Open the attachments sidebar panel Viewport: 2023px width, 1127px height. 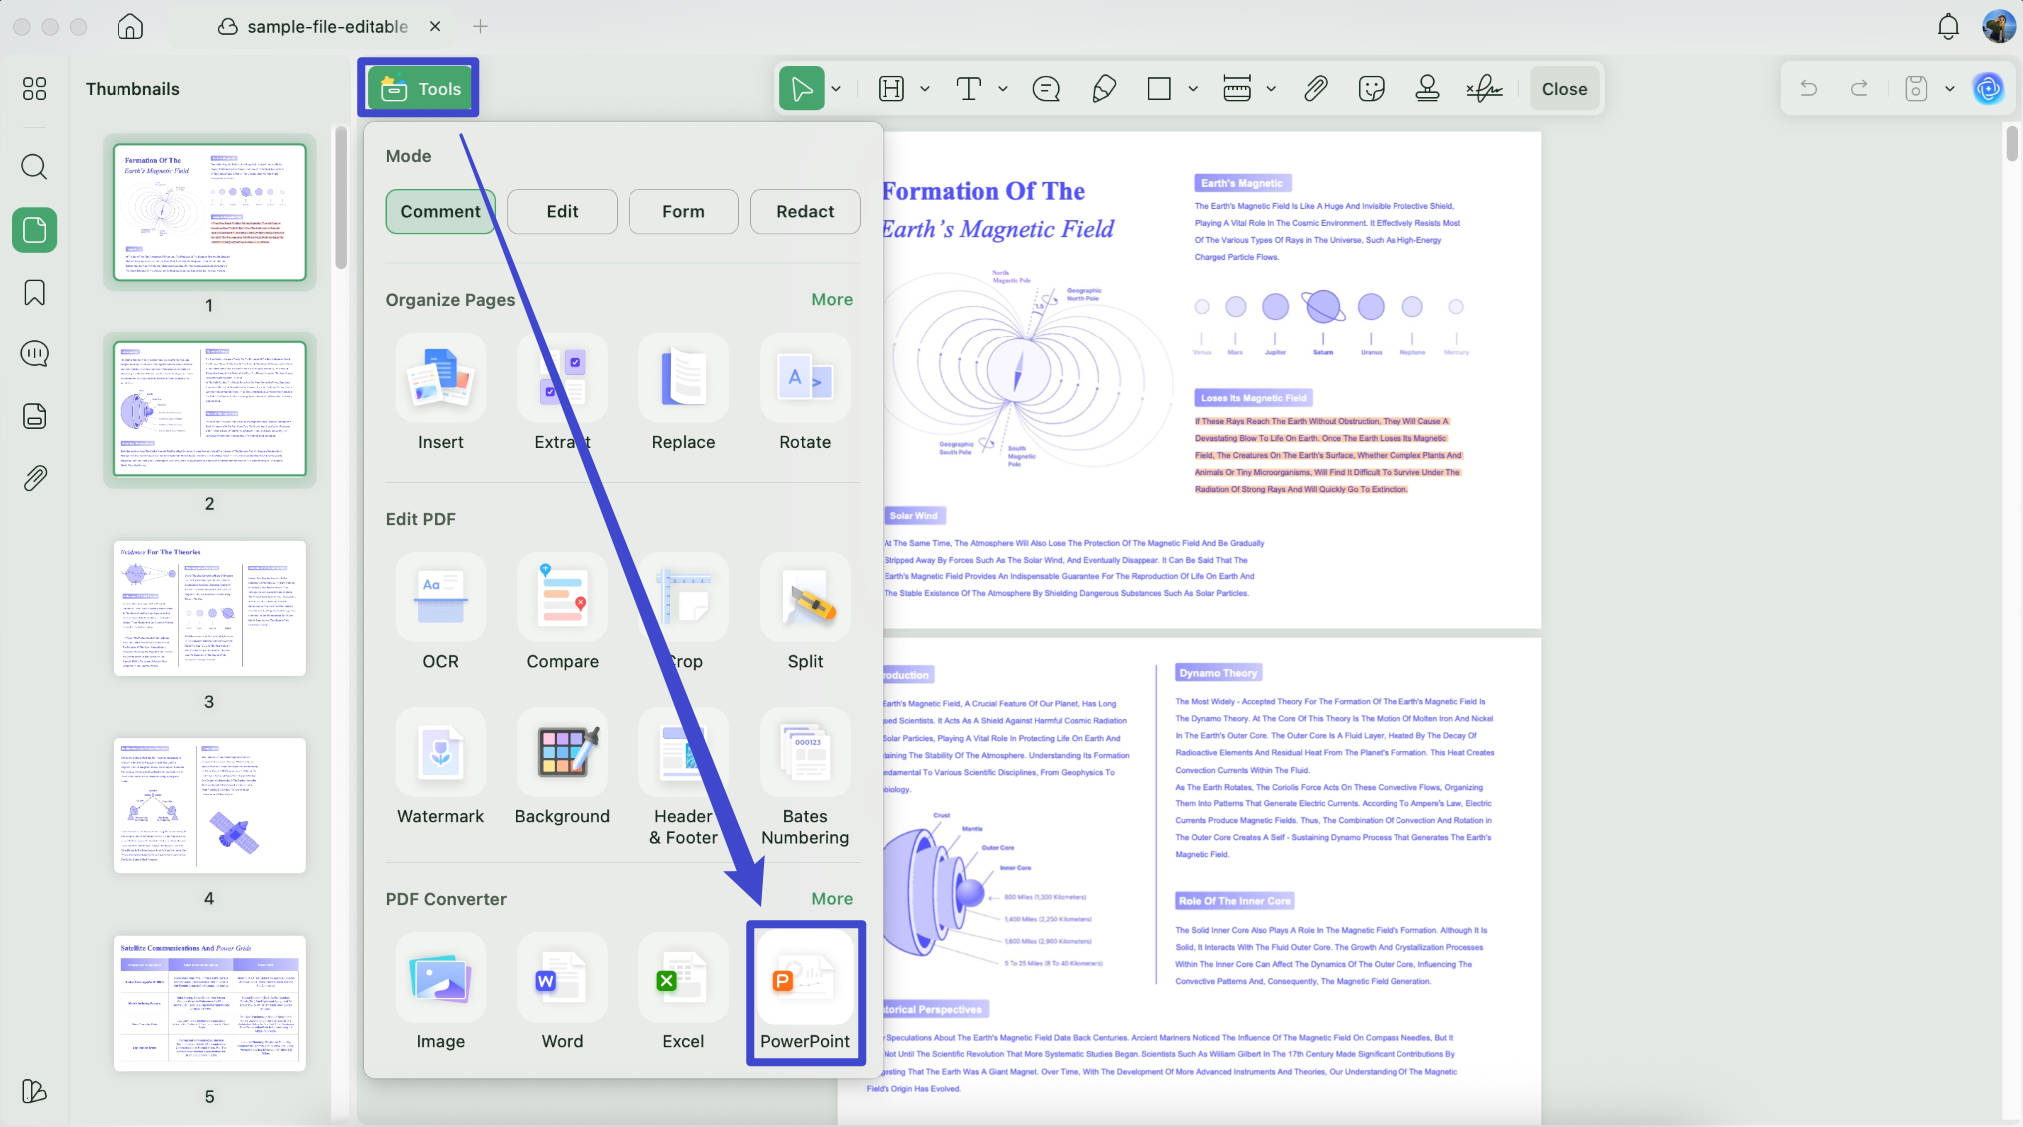(x=34, y=478)
